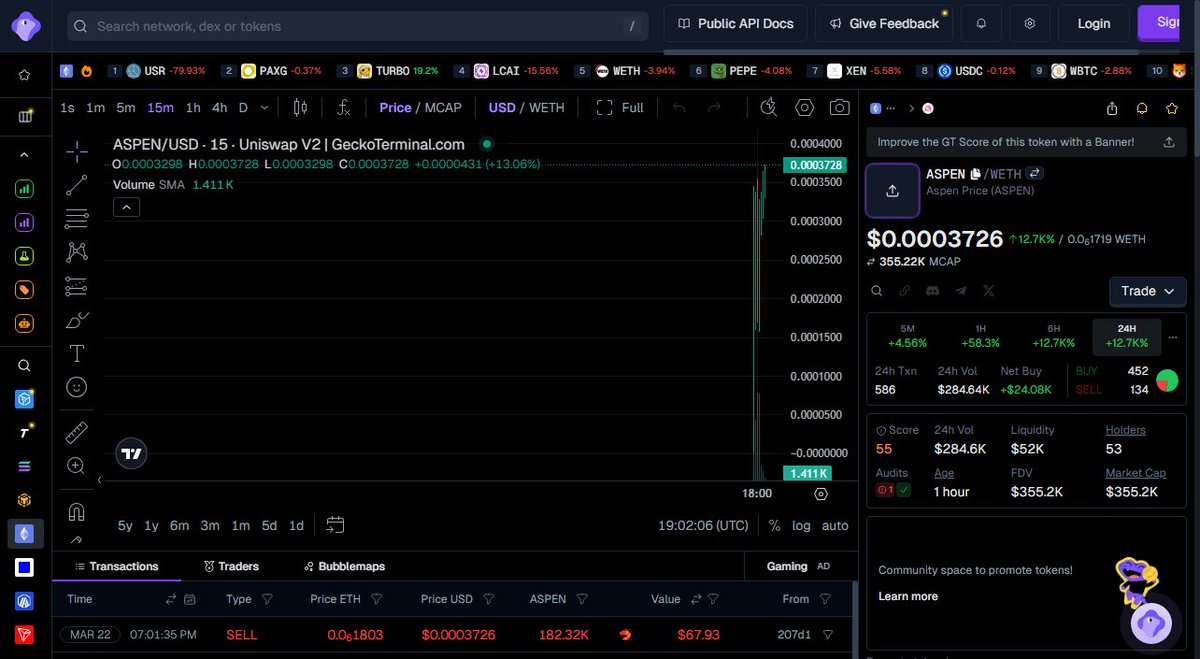
Task: Share this ASPEN pool page
Action: tap(1112, 108)
